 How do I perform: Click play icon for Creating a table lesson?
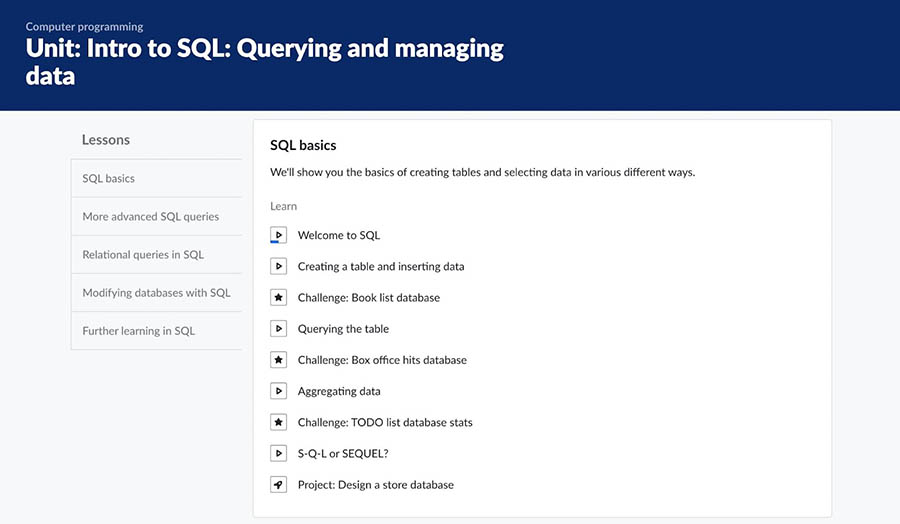[279, 266]
